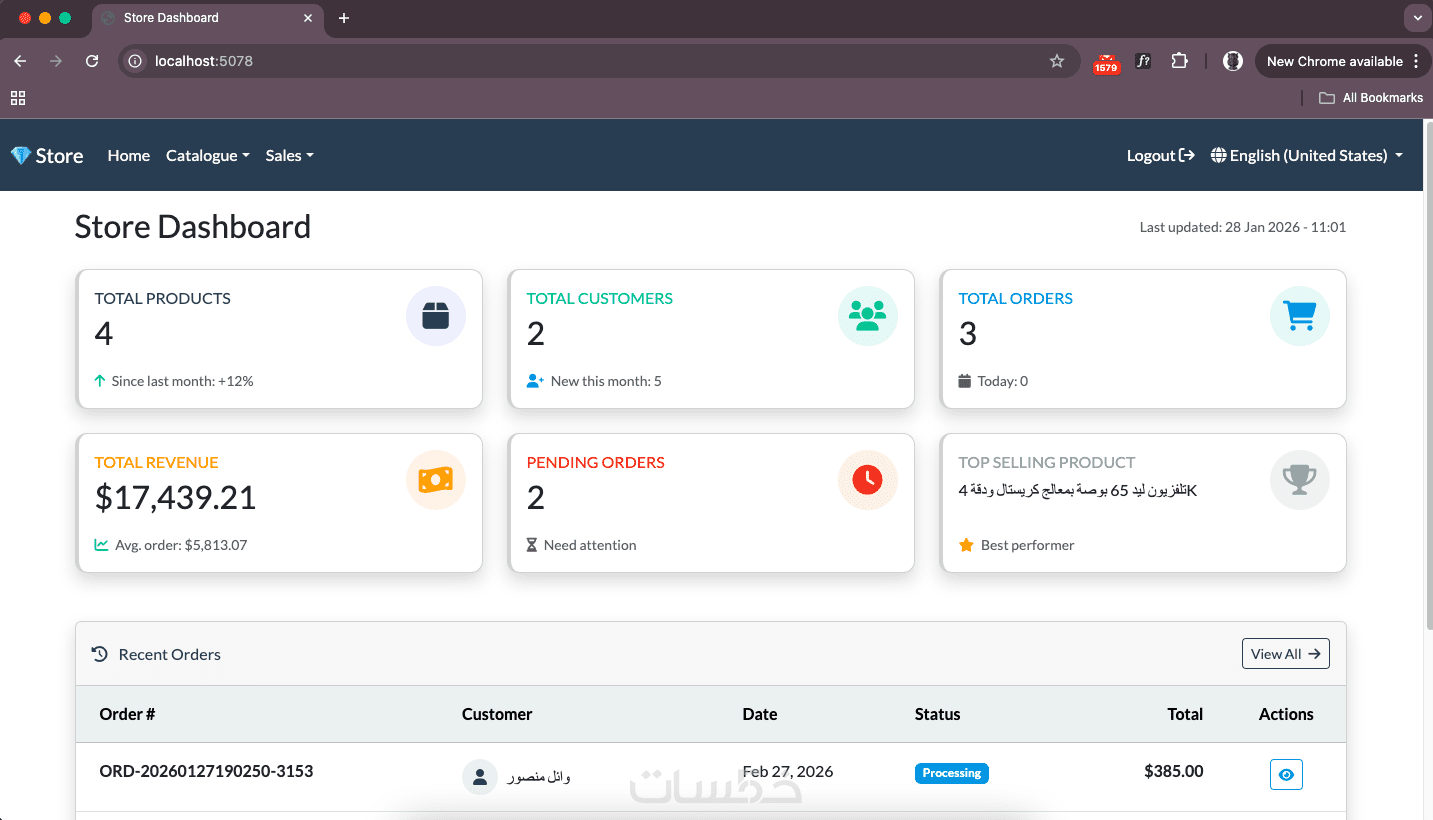Click the Pending Orders clock icon

868,480
